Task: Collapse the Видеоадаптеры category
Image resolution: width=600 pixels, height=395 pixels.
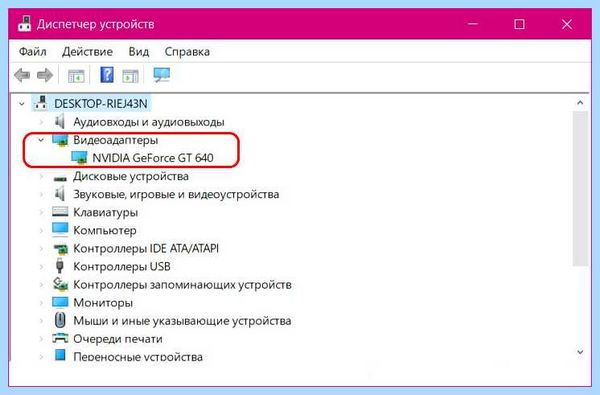Action: pos(41,140)
